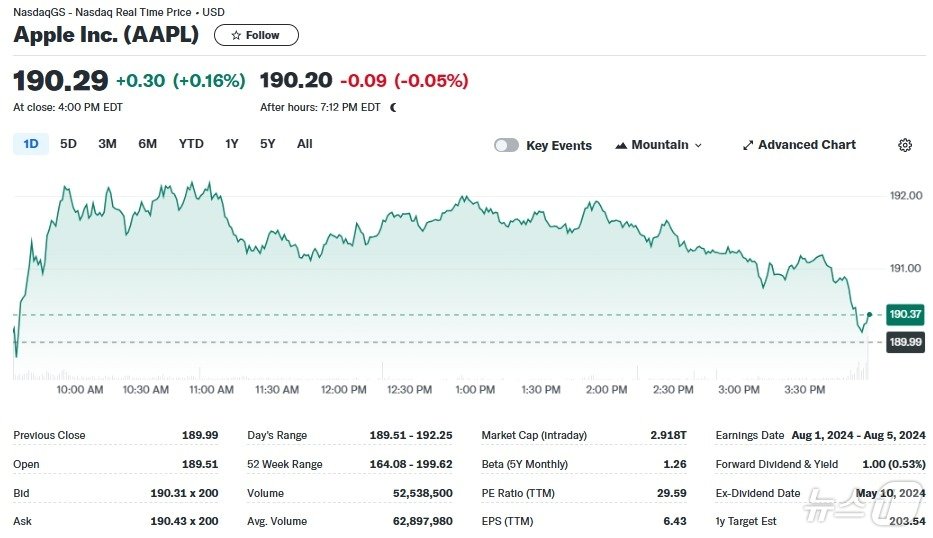The height and width of the screenshot is (538, 933).
Task: Select the All time range
Action: (305, 144)
